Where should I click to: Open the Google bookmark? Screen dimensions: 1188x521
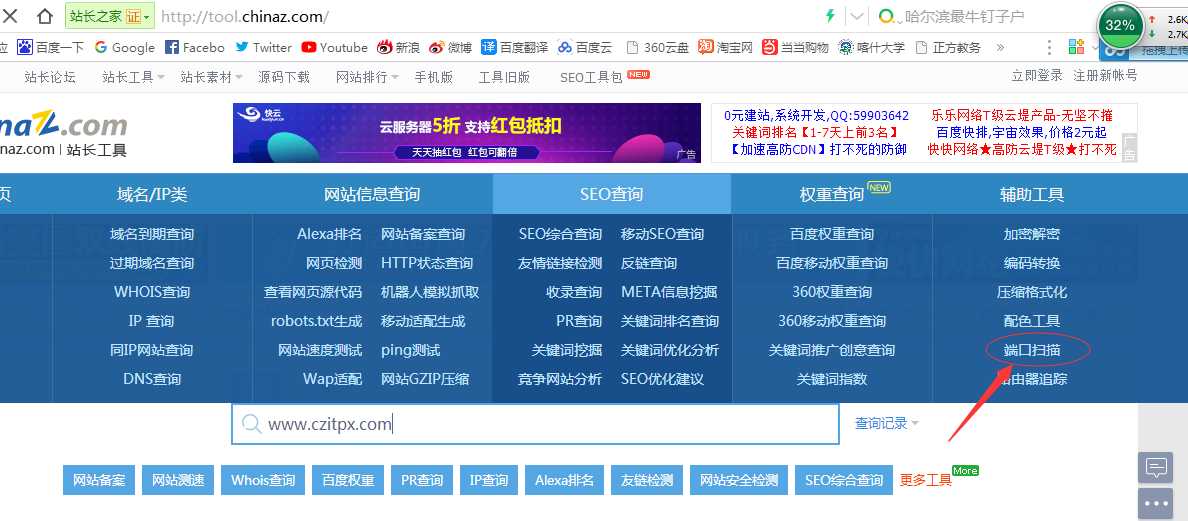click(124, 47)
